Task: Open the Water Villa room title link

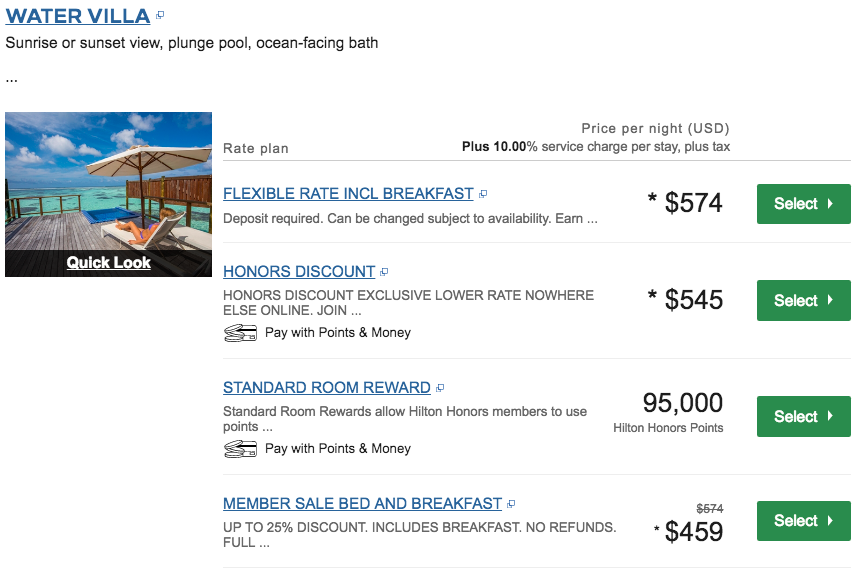Action: point(78,16)
